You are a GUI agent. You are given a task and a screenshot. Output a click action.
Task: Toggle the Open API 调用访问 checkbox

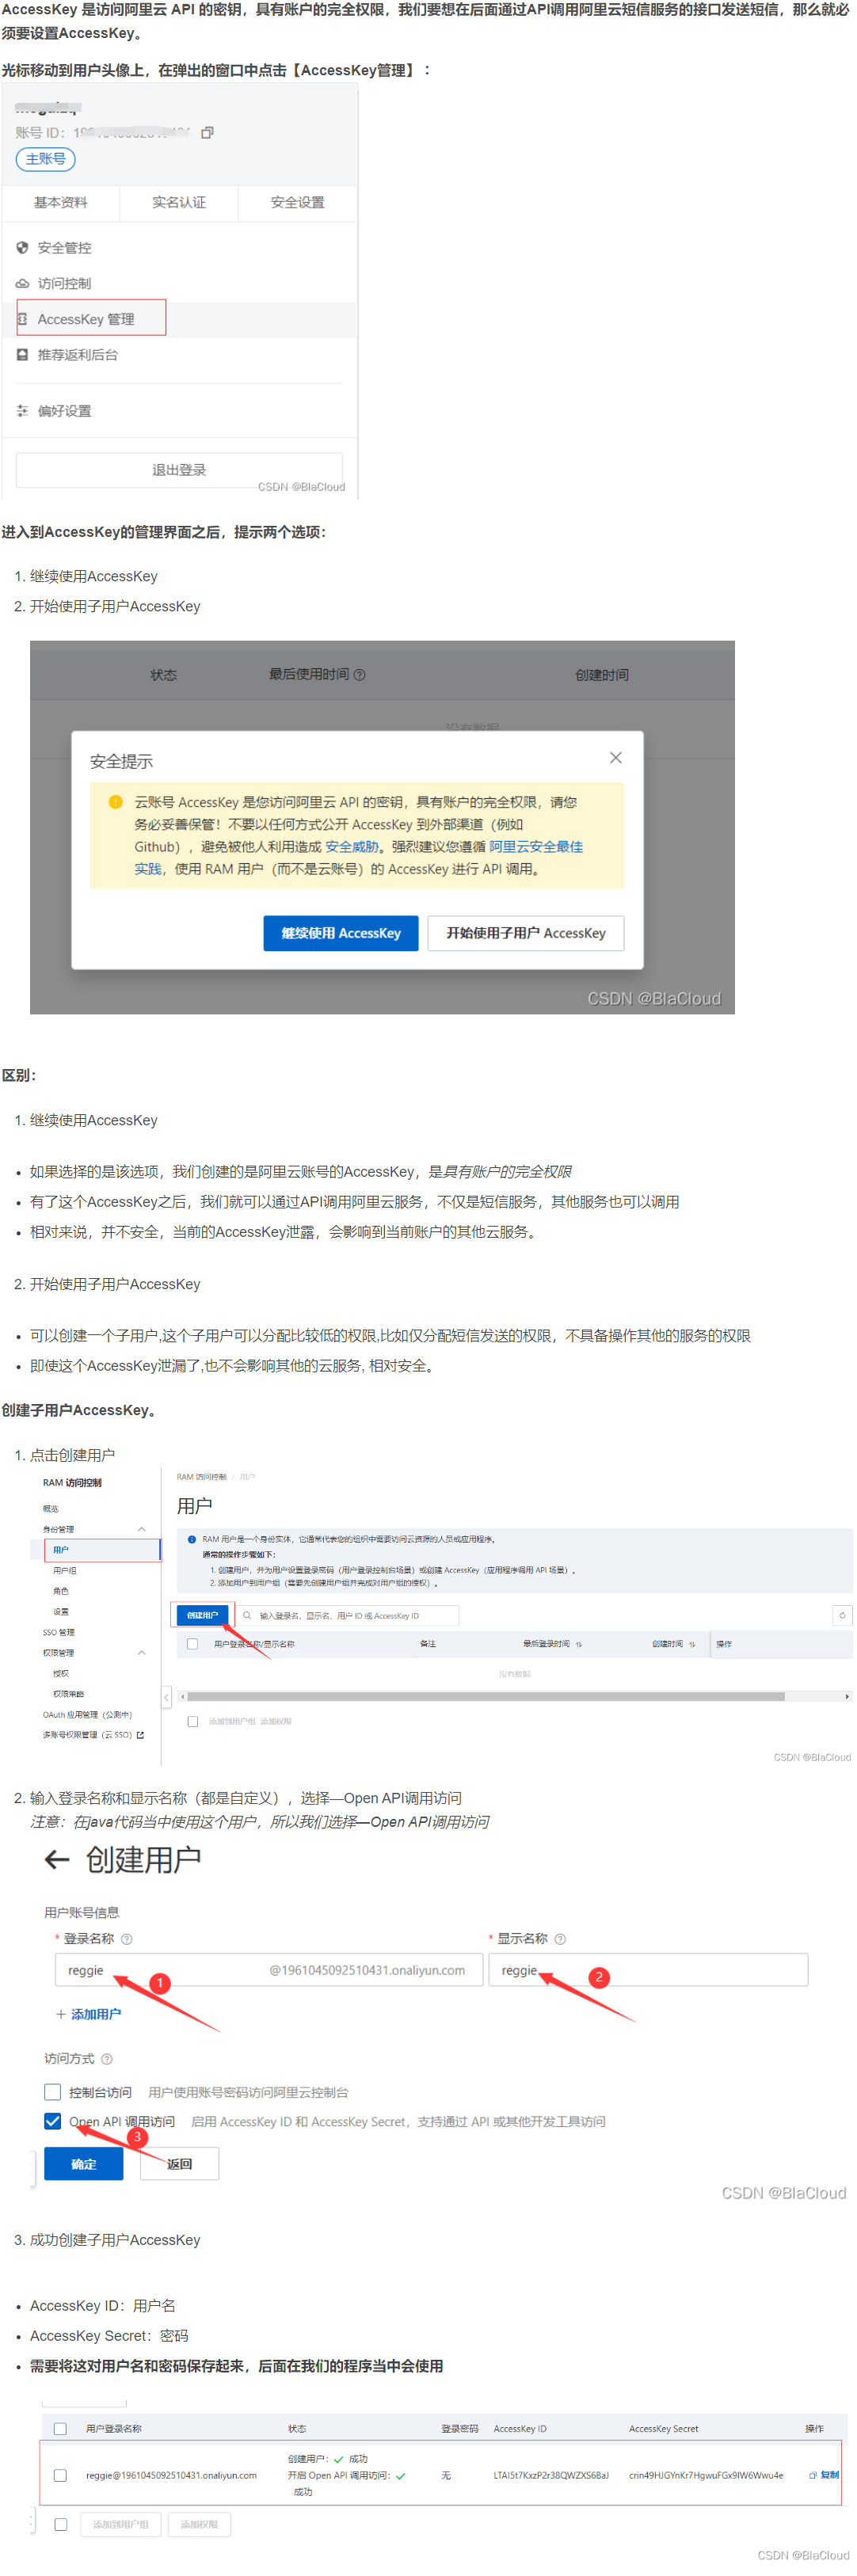(53, 2121)
